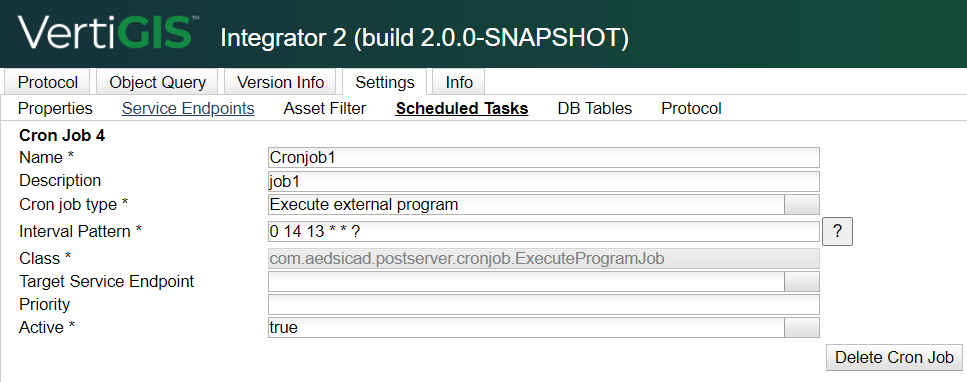
Task: Open the Protocol settings sub-tab
Action: coord(691,109)
